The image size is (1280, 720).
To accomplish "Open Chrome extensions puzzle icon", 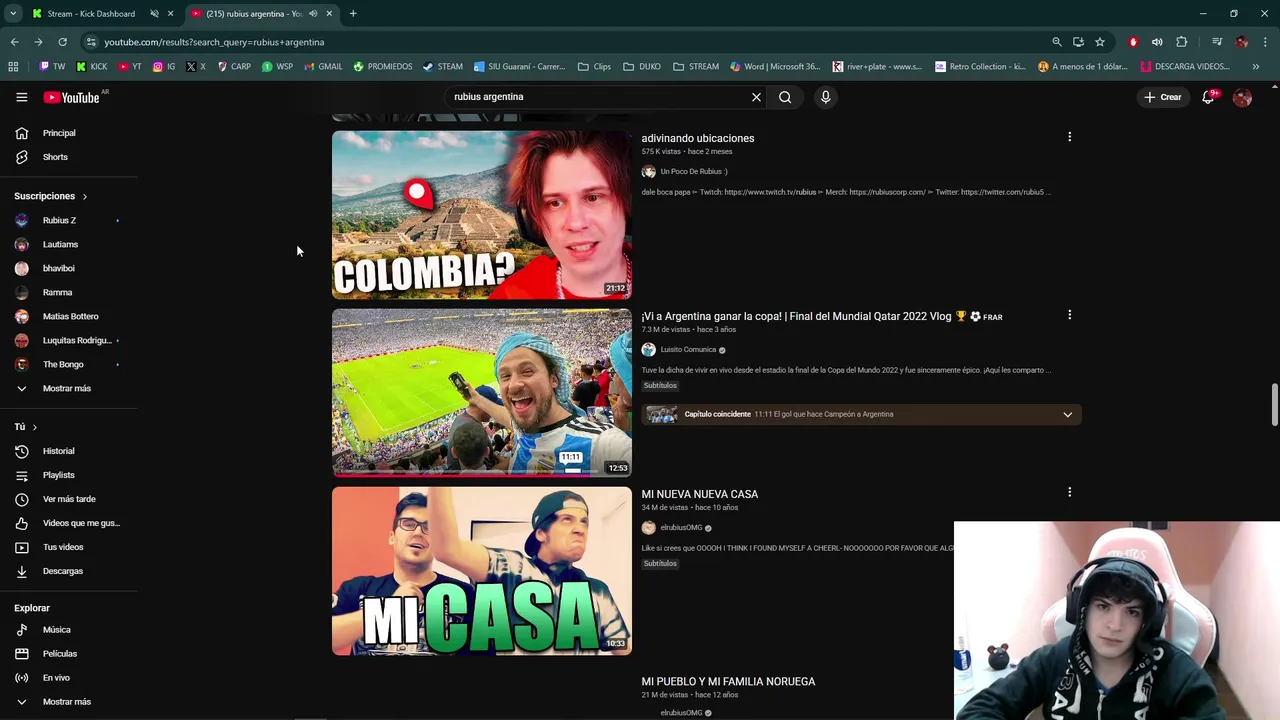I will [1182, 42].
